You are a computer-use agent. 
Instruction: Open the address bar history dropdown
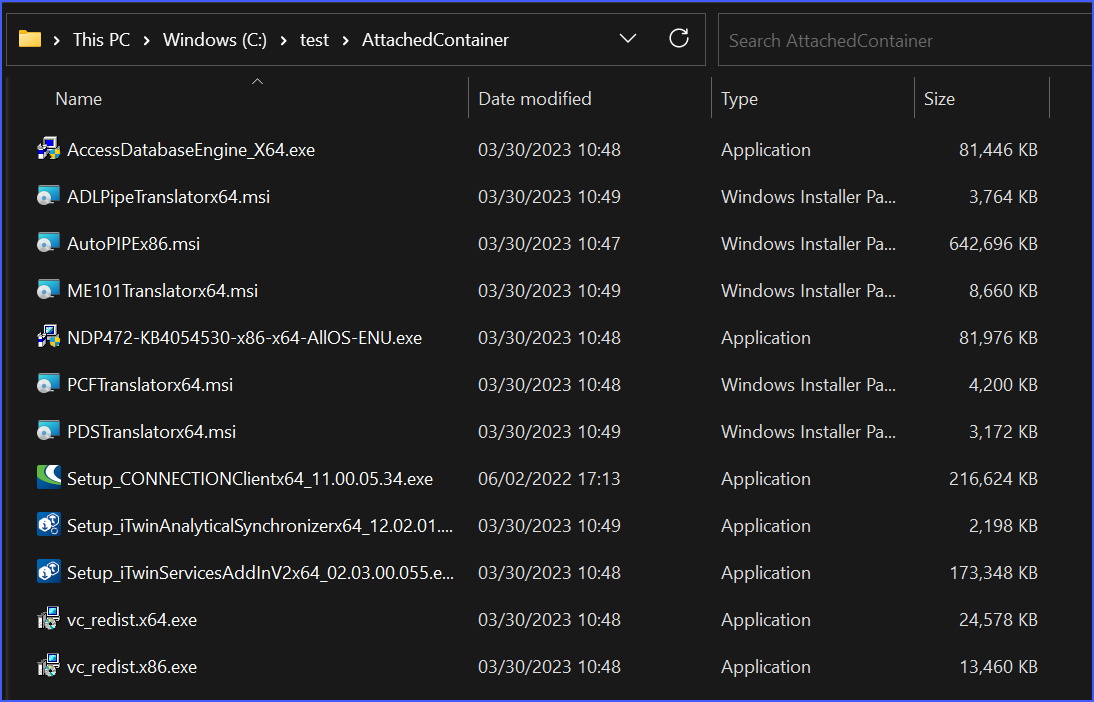628,38
